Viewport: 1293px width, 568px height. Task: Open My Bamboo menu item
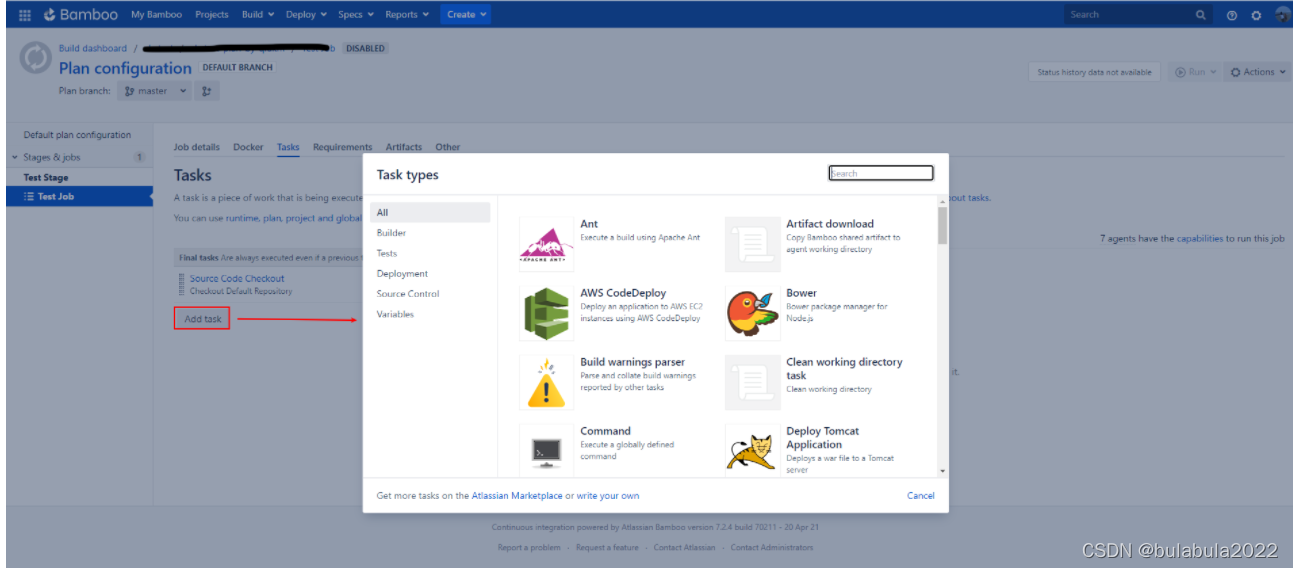pos(157,15)
